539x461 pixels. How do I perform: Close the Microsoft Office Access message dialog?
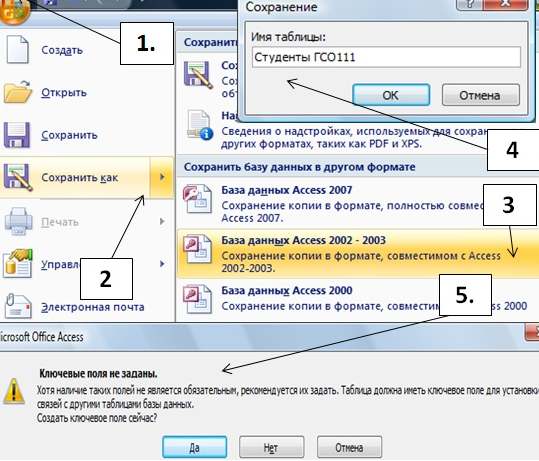click(x=533, y=332)
